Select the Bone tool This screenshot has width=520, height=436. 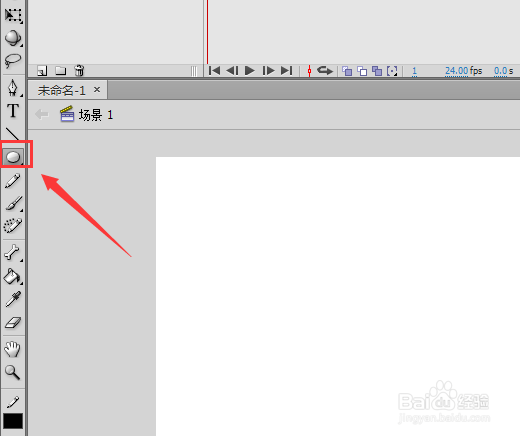click(x=13, y=252)
